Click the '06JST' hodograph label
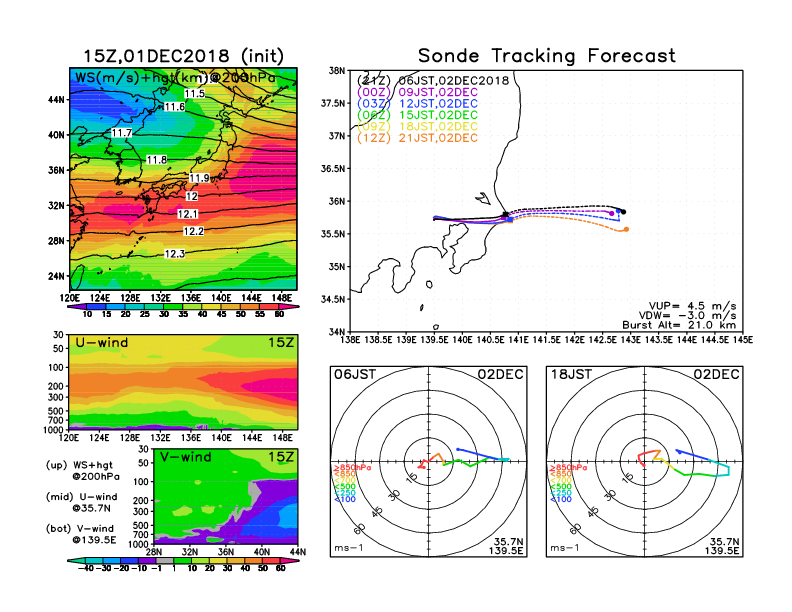Screen dimensions: 792x612 coord(355,374)
